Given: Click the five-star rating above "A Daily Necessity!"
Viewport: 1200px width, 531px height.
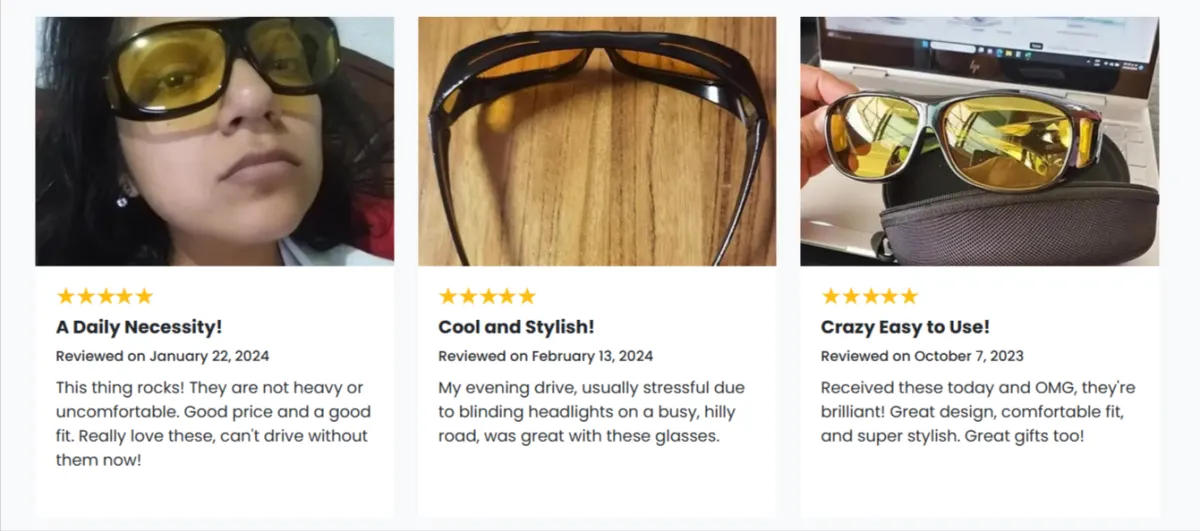Looking at the screenshot, I should tap(105, 296).
